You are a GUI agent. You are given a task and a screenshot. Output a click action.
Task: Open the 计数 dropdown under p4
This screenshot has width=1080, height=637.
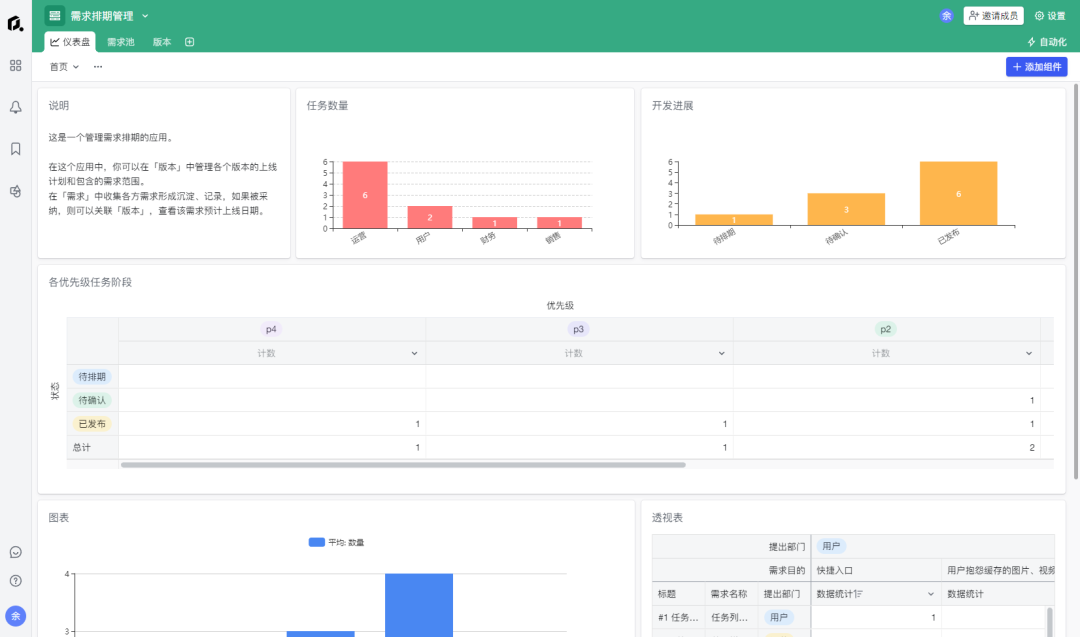[414, 353]
